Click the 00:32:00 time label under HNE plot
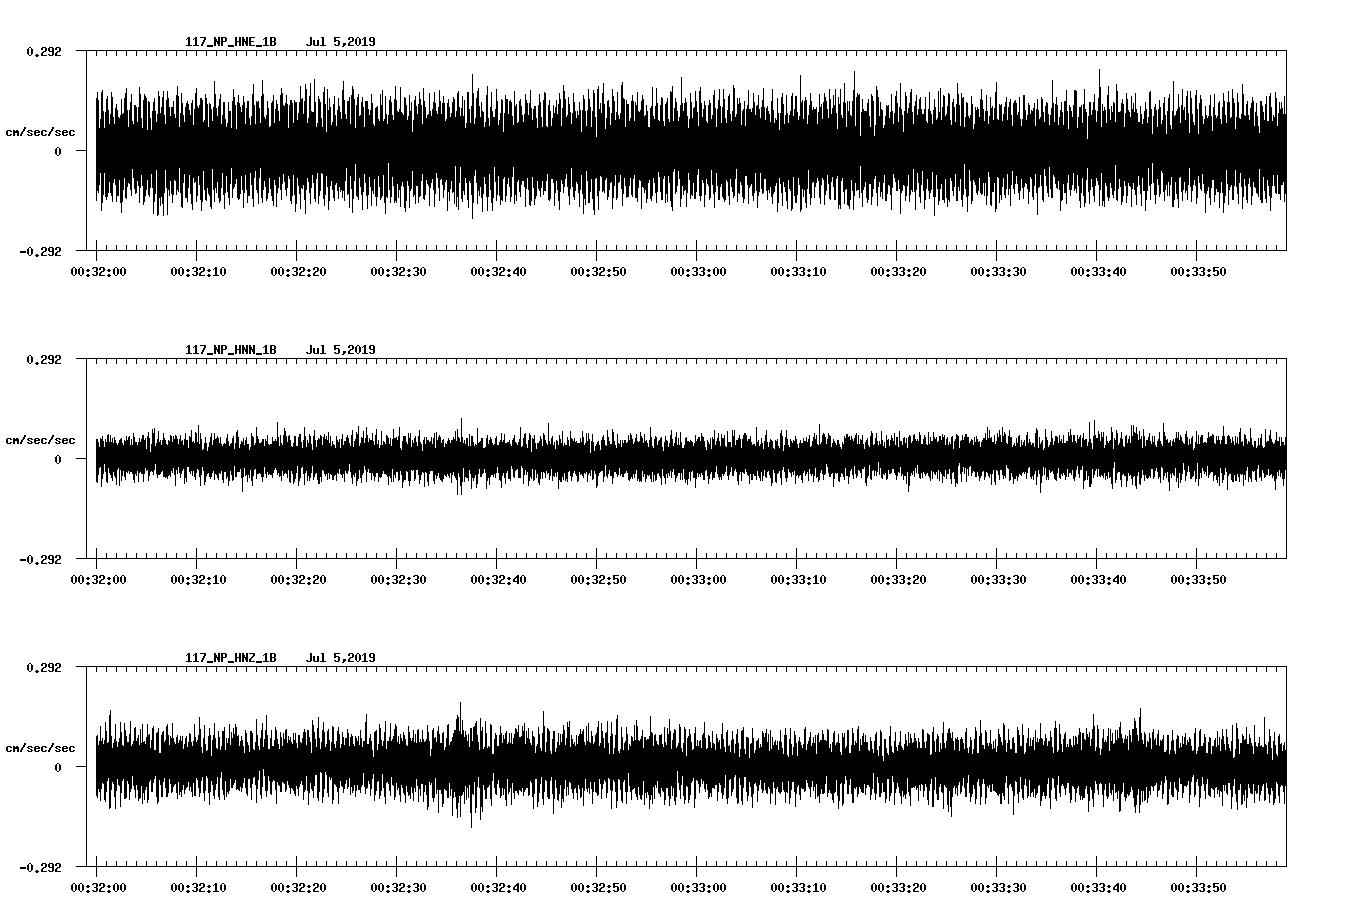The width and height of the screenshot is (1358, 924). click(x=98, y=271)
